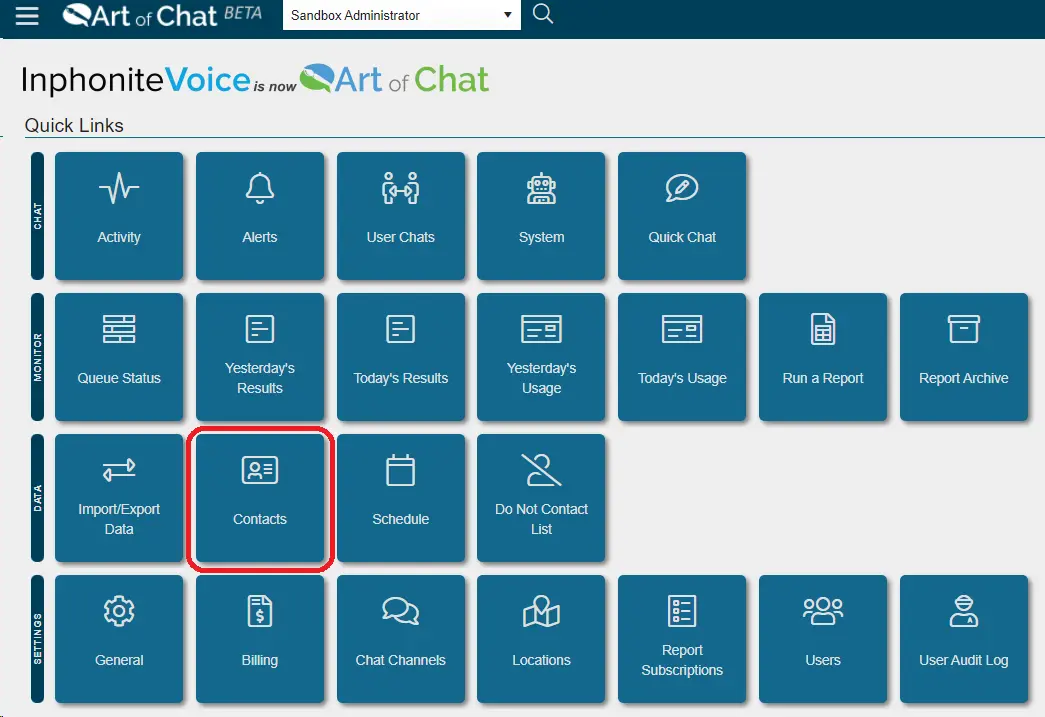Image resolution: width=1045 pixels, height=717 pixels.
Task: Open the Contacts tile
Action: pyautogui.click(x=260, y=498)
